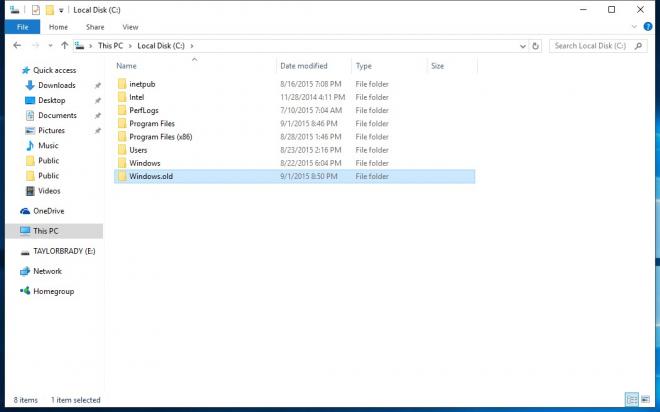Unpin Downloads using its pin icon

pyautogui.click(x=98, y=85)
